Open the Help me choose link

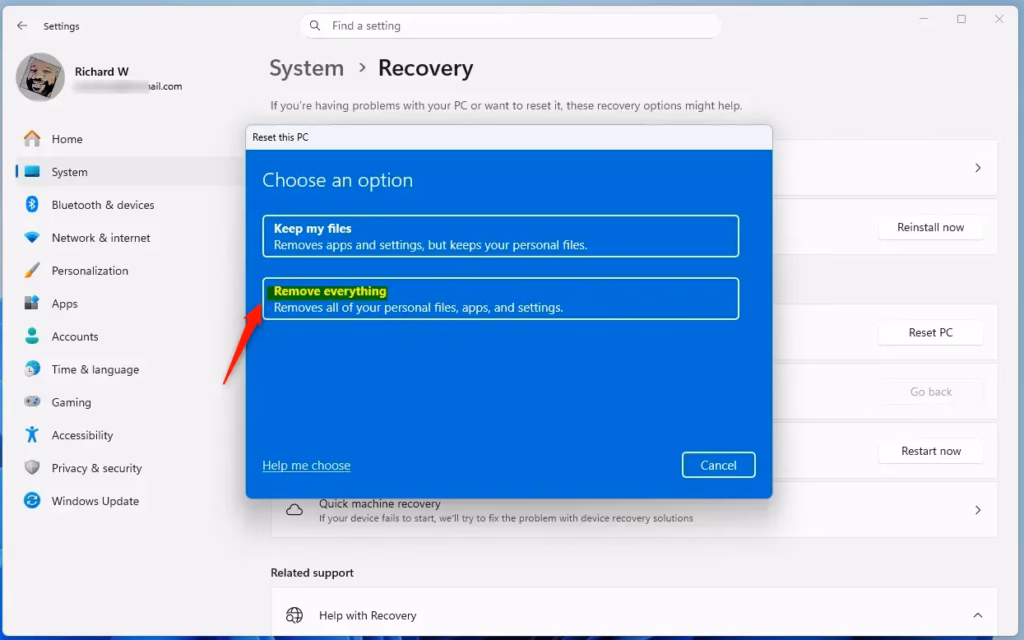coord(306,465)
